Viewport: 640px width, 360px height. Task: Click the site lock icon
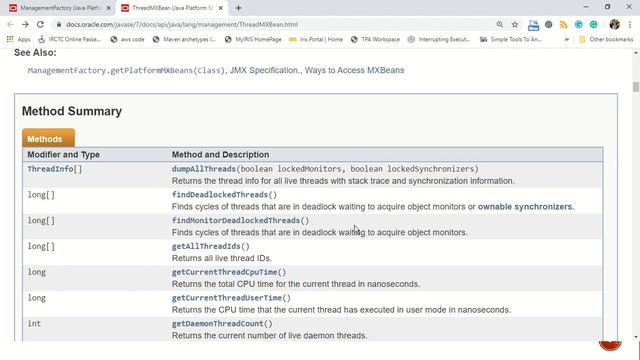[x=59, y=24]
